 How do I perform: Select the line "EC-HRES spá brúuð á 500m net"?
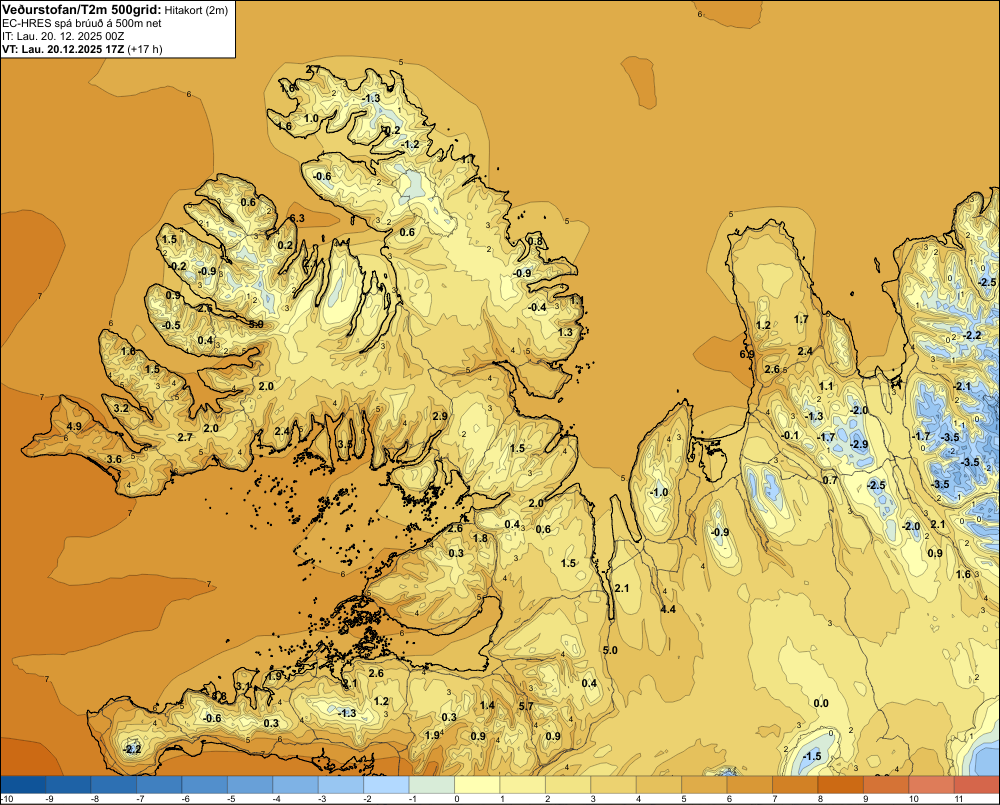coord(82,23)
